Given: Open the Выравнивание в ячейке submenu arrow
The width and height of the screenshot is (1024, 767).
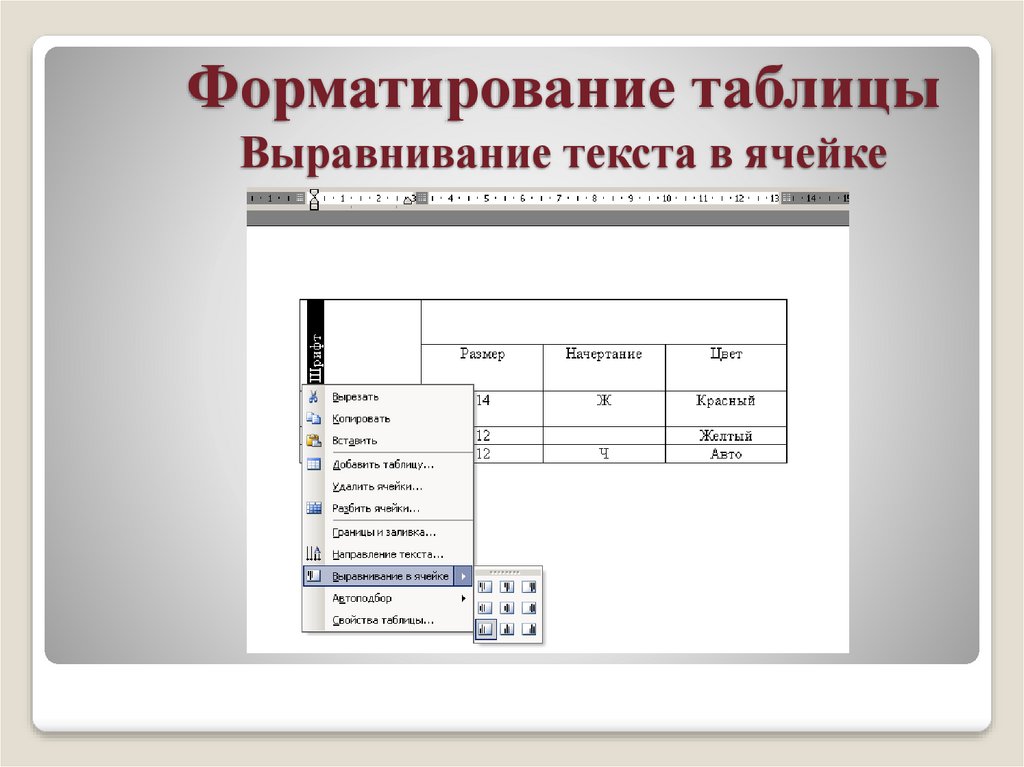Looking at the screenshot, I should point(466,574).
